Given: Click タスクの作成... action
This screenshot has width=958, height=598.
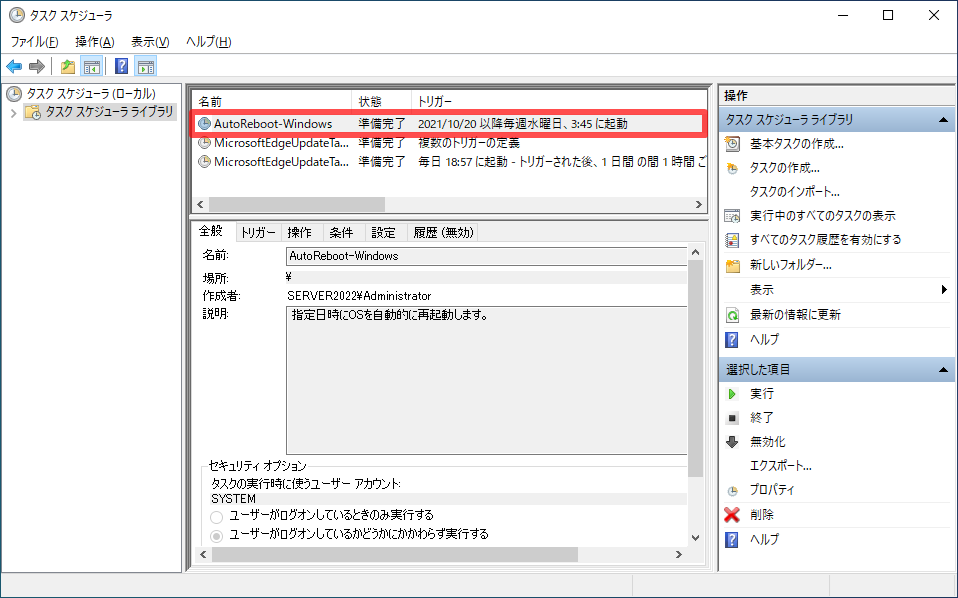Looking at the screenshot, I should click(785, 168).
